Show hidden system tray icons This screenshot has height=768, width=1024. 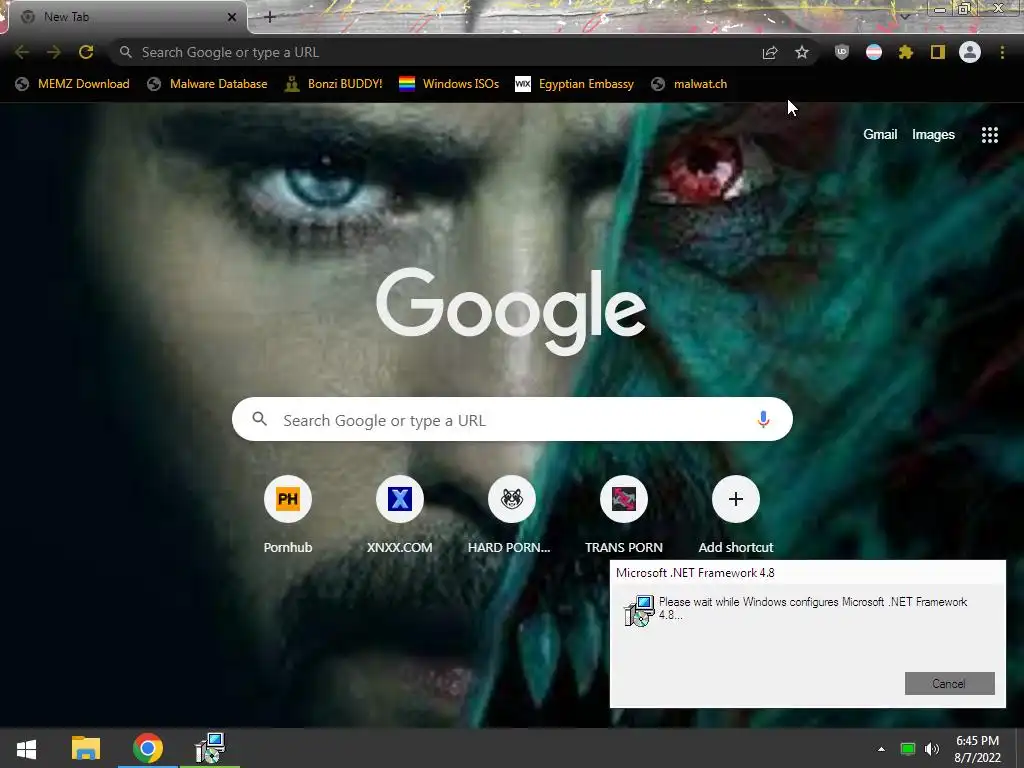point(881,749)
